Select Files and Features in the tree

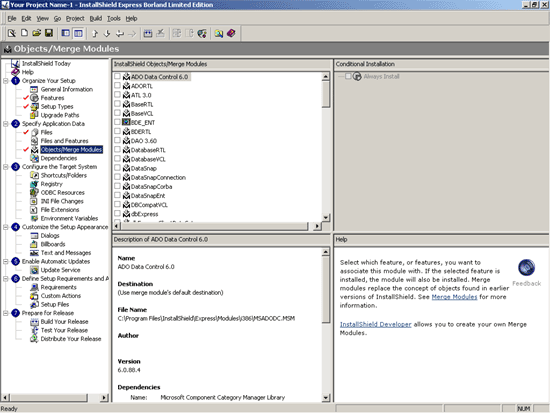[x=64, y=141]
